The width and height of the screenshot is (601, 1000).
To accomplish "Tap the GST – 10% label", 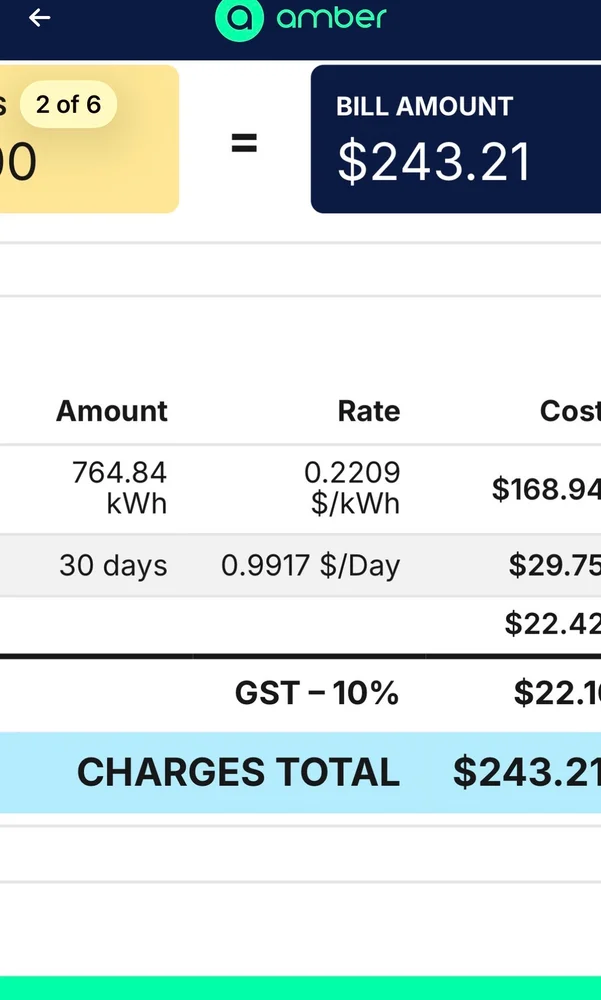I will pyautogui.click(x=317, y=693).
